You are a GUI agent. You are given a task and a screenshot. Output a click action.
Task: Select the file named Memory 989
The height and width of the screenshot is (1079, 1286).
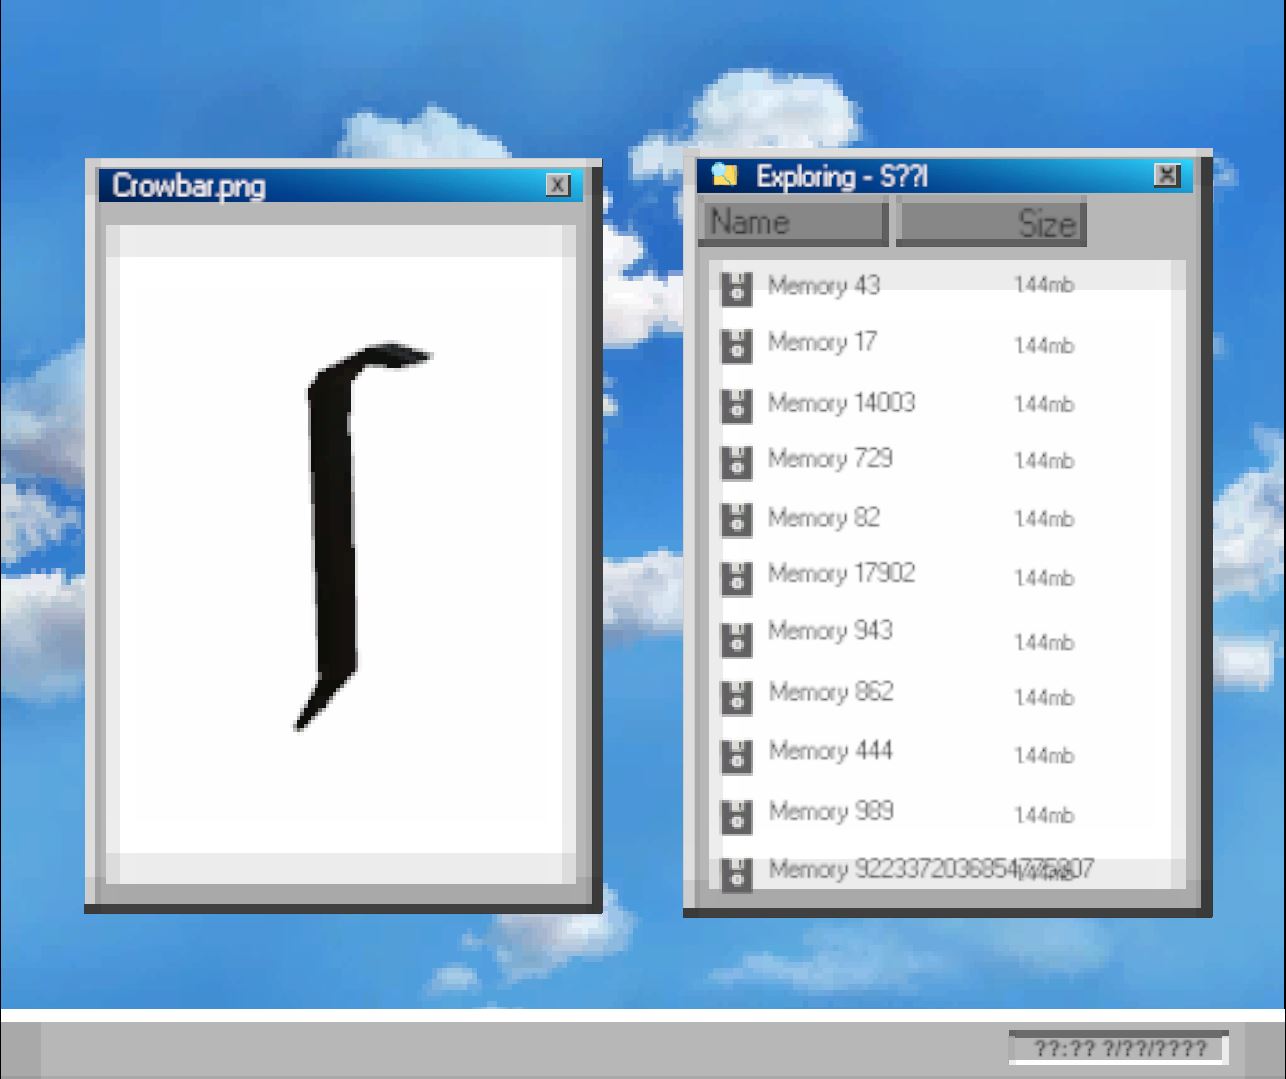coord(831,811)
